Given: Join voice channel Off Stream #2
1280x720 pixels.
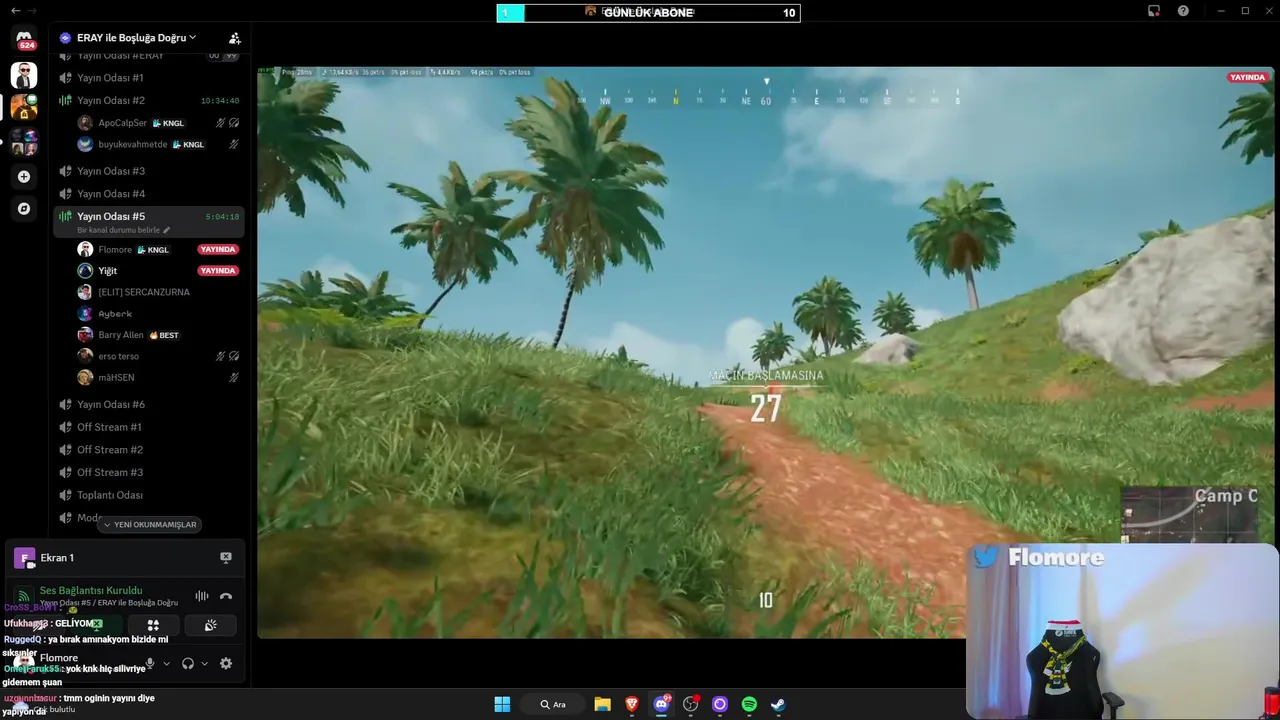Looking at the screenshot, I should (148, 450).
